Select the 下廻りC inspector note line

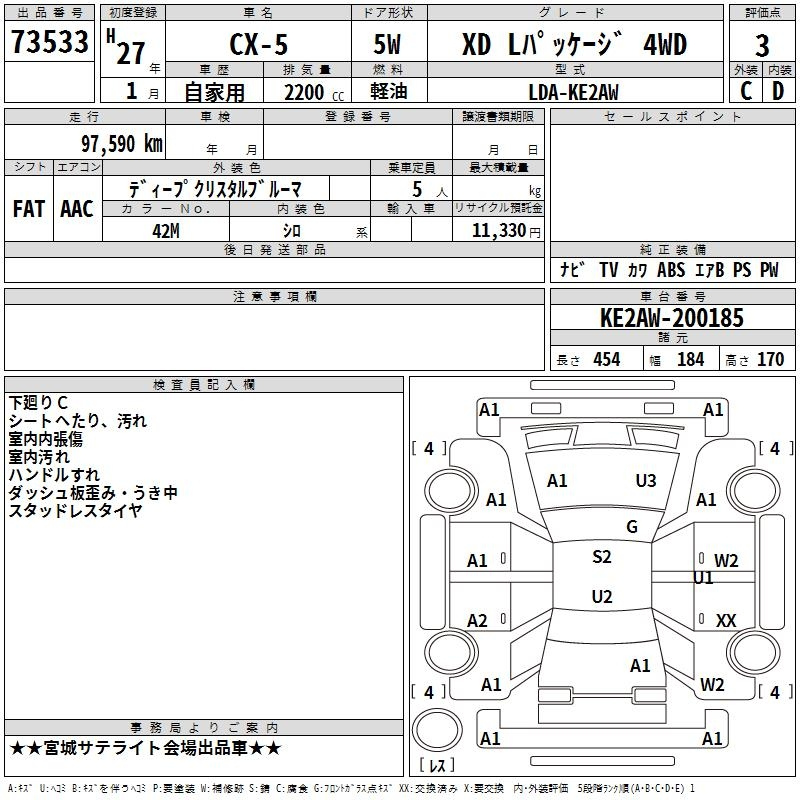click(38, 402)
